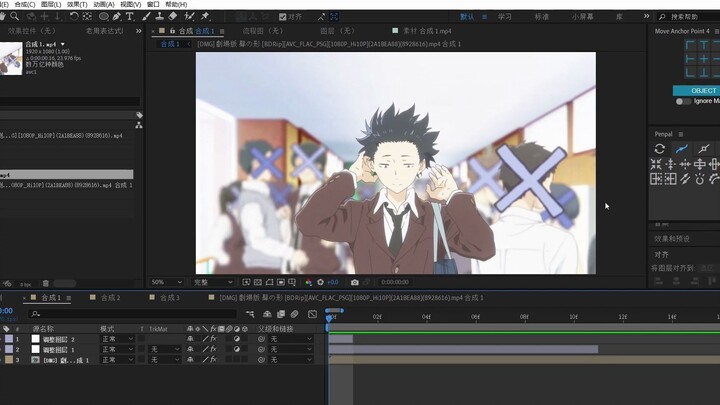Screen dimensions: 720x405
Task: Click the reset exposure icon
Action: click(x=321, y=282)
